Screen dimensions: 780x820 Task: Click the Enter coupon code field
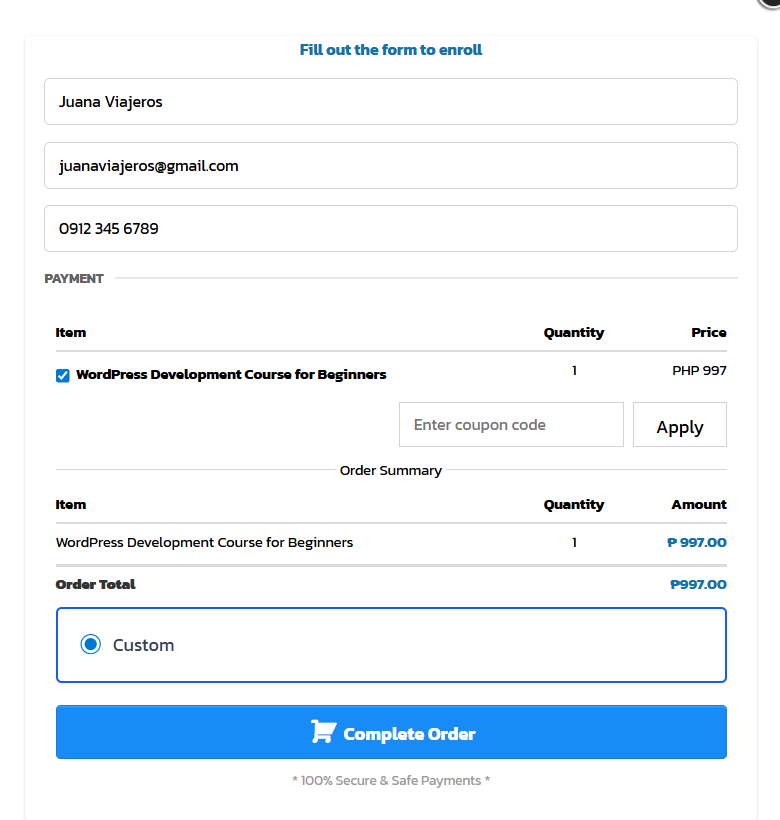[511, 425]
